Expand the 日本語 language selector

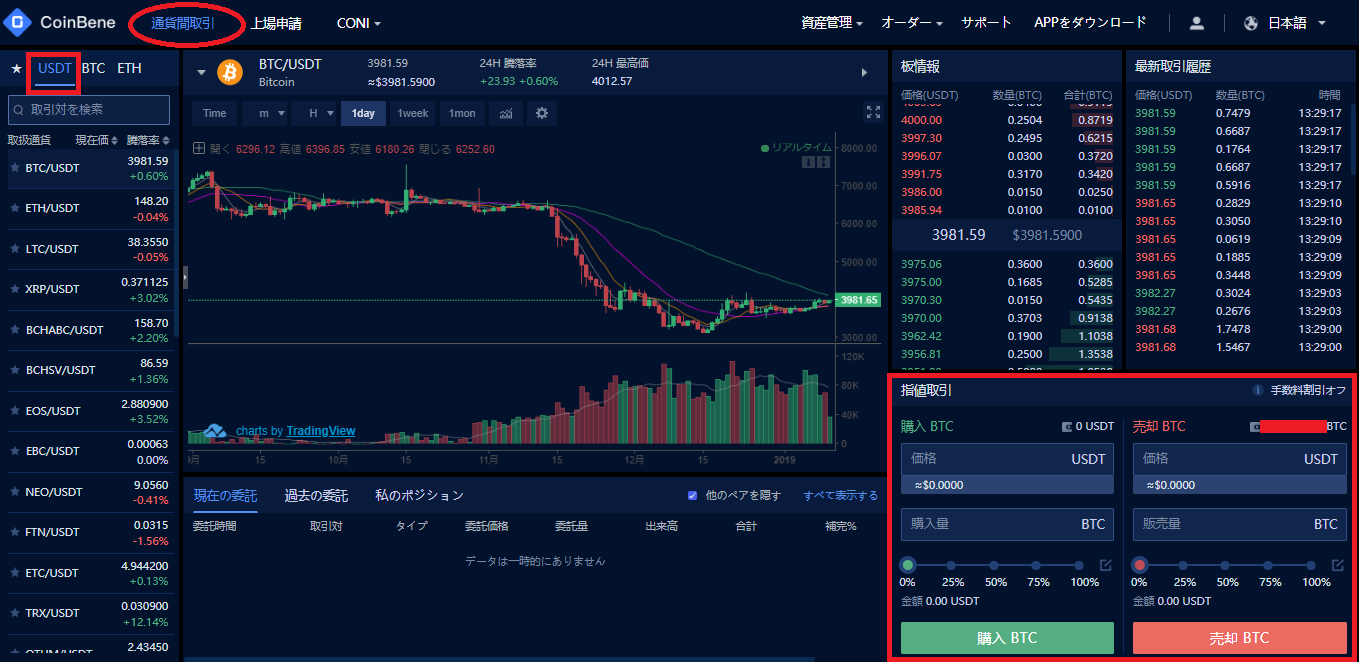click(x=1286, y=23)
